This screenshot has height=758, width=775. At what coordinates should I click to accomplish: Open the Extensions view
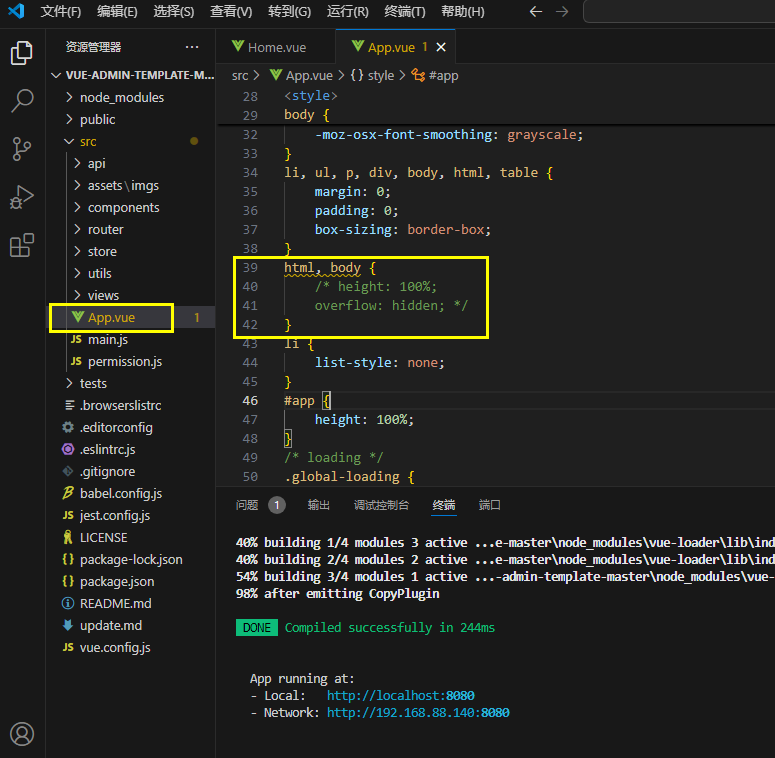pyautogui.click(x=22, y=245)
